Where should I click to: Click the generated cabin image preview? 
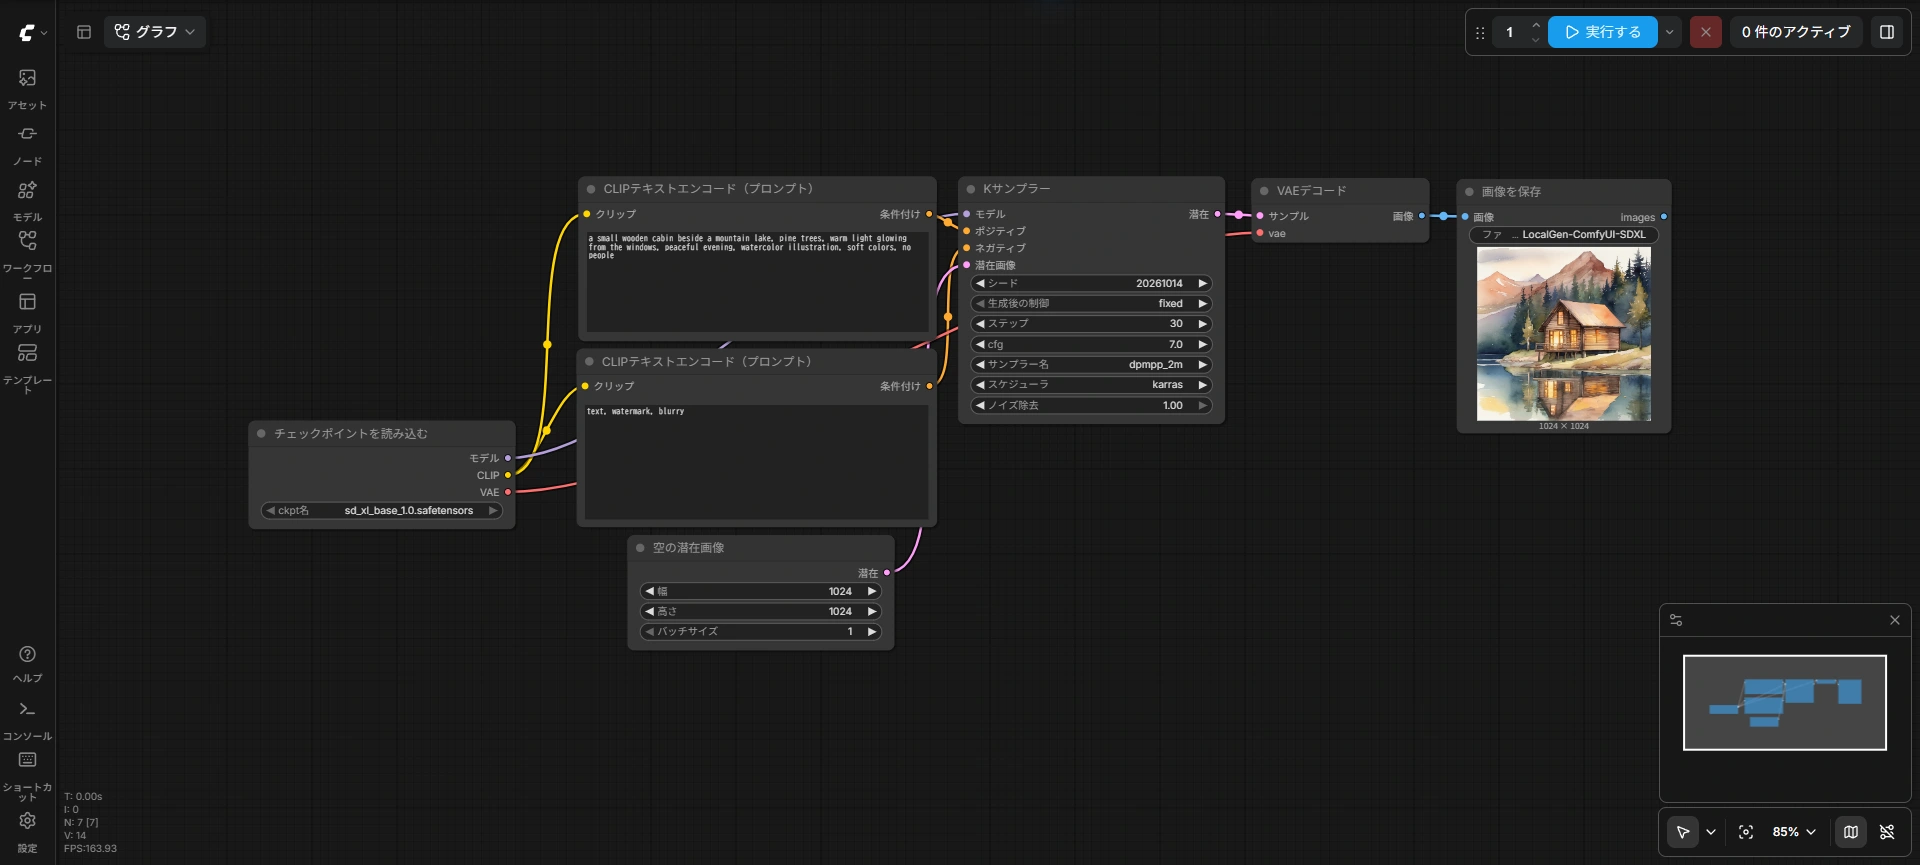click(1564, 334)
